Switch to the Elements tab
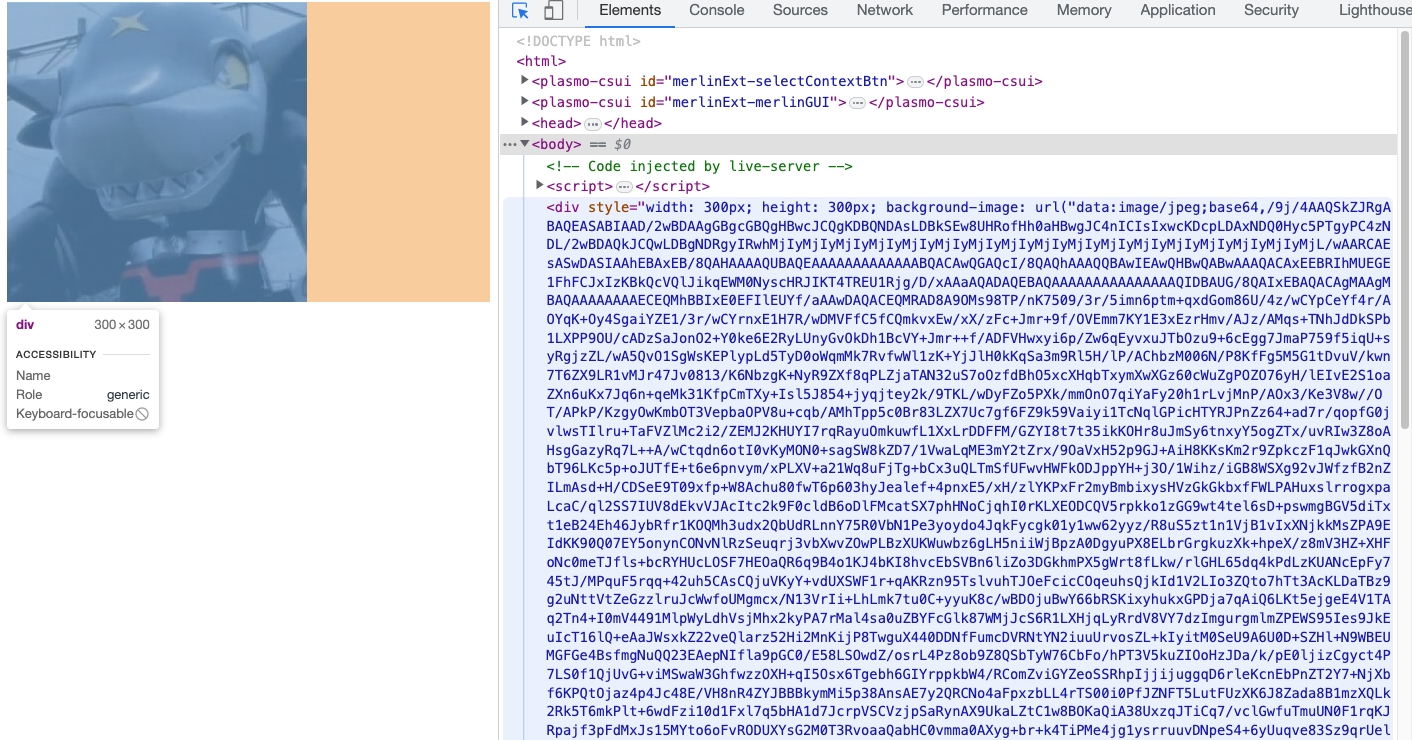 pyautogui.click(x=630, y=10)
